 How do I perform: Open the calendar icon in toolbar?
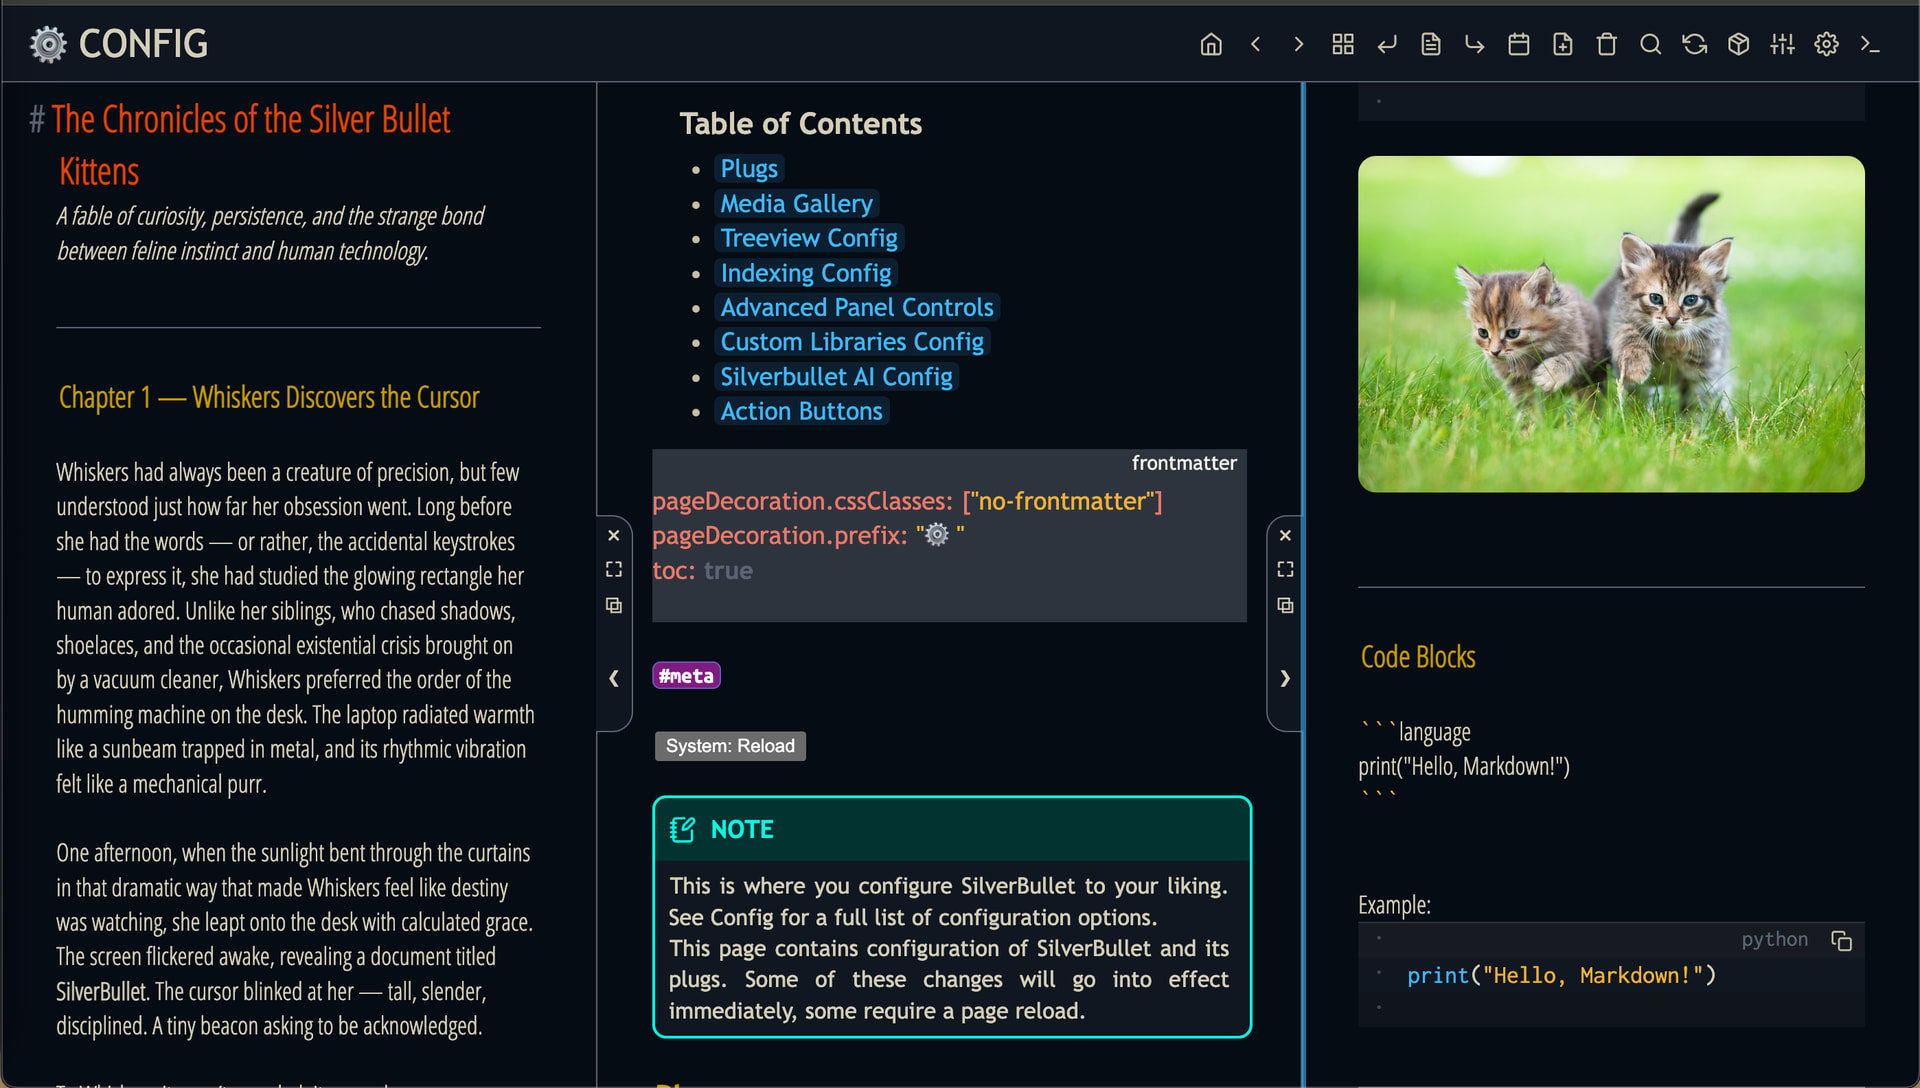point(1518,44)
